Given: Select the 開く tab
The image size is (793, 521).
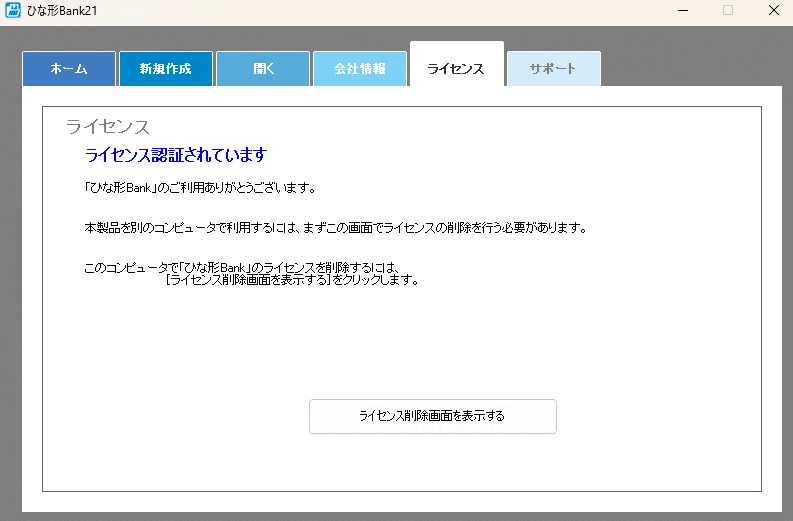Looking at the screenshot, I should (263, 69).
